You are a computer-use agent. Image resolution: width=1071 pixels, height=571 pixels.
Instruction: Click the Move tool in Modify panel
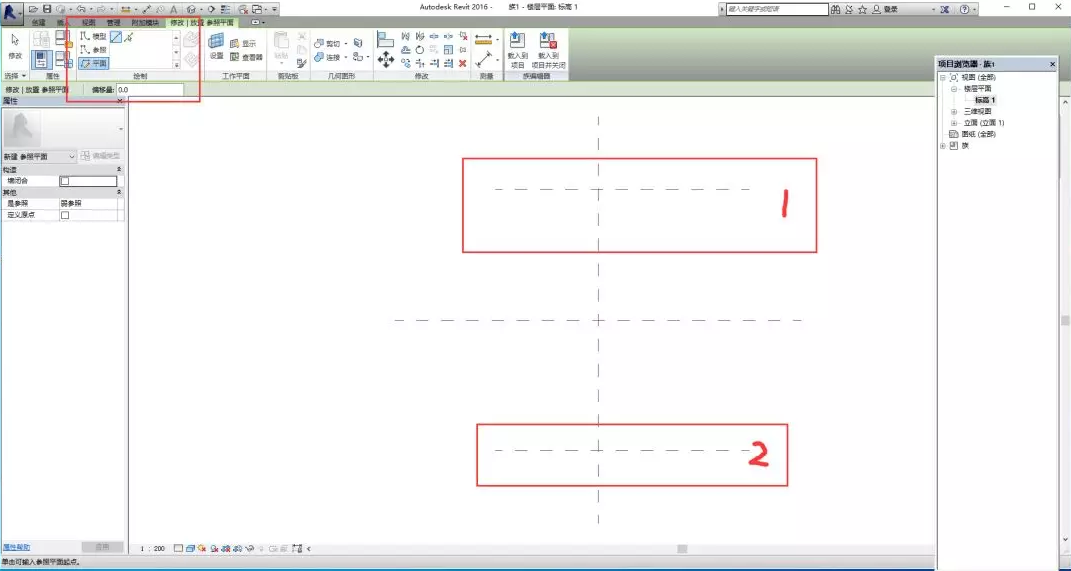pyautogui.click(x=385, y=61)
